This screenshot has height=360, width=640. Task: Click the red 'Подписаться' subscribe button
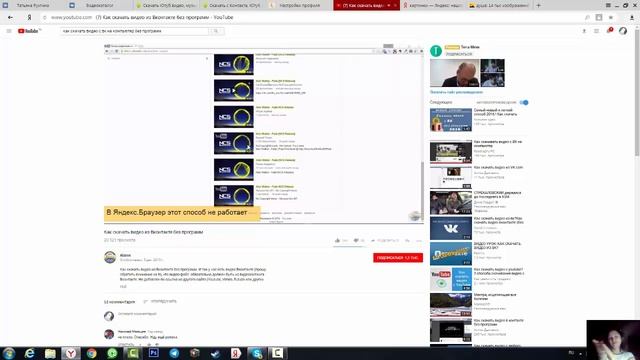coord(398,258)
